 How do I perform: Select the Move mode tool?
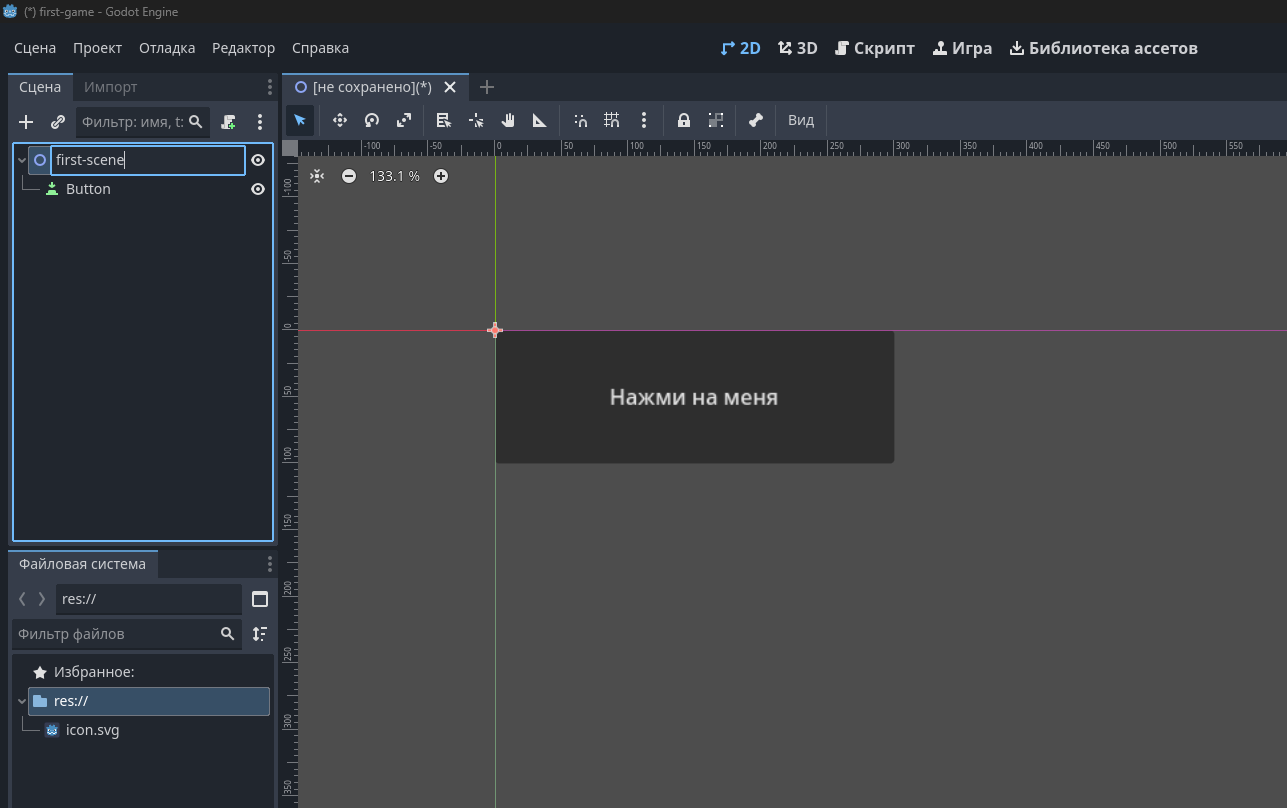tap(340, 120)
